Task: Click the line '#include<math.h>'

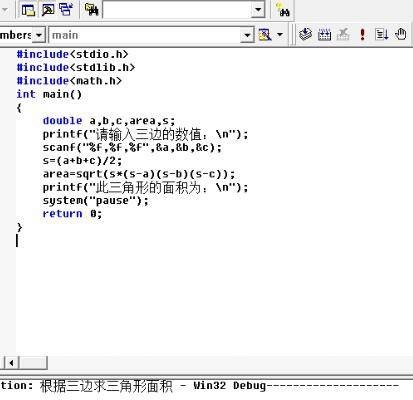Action: [69, 81]
